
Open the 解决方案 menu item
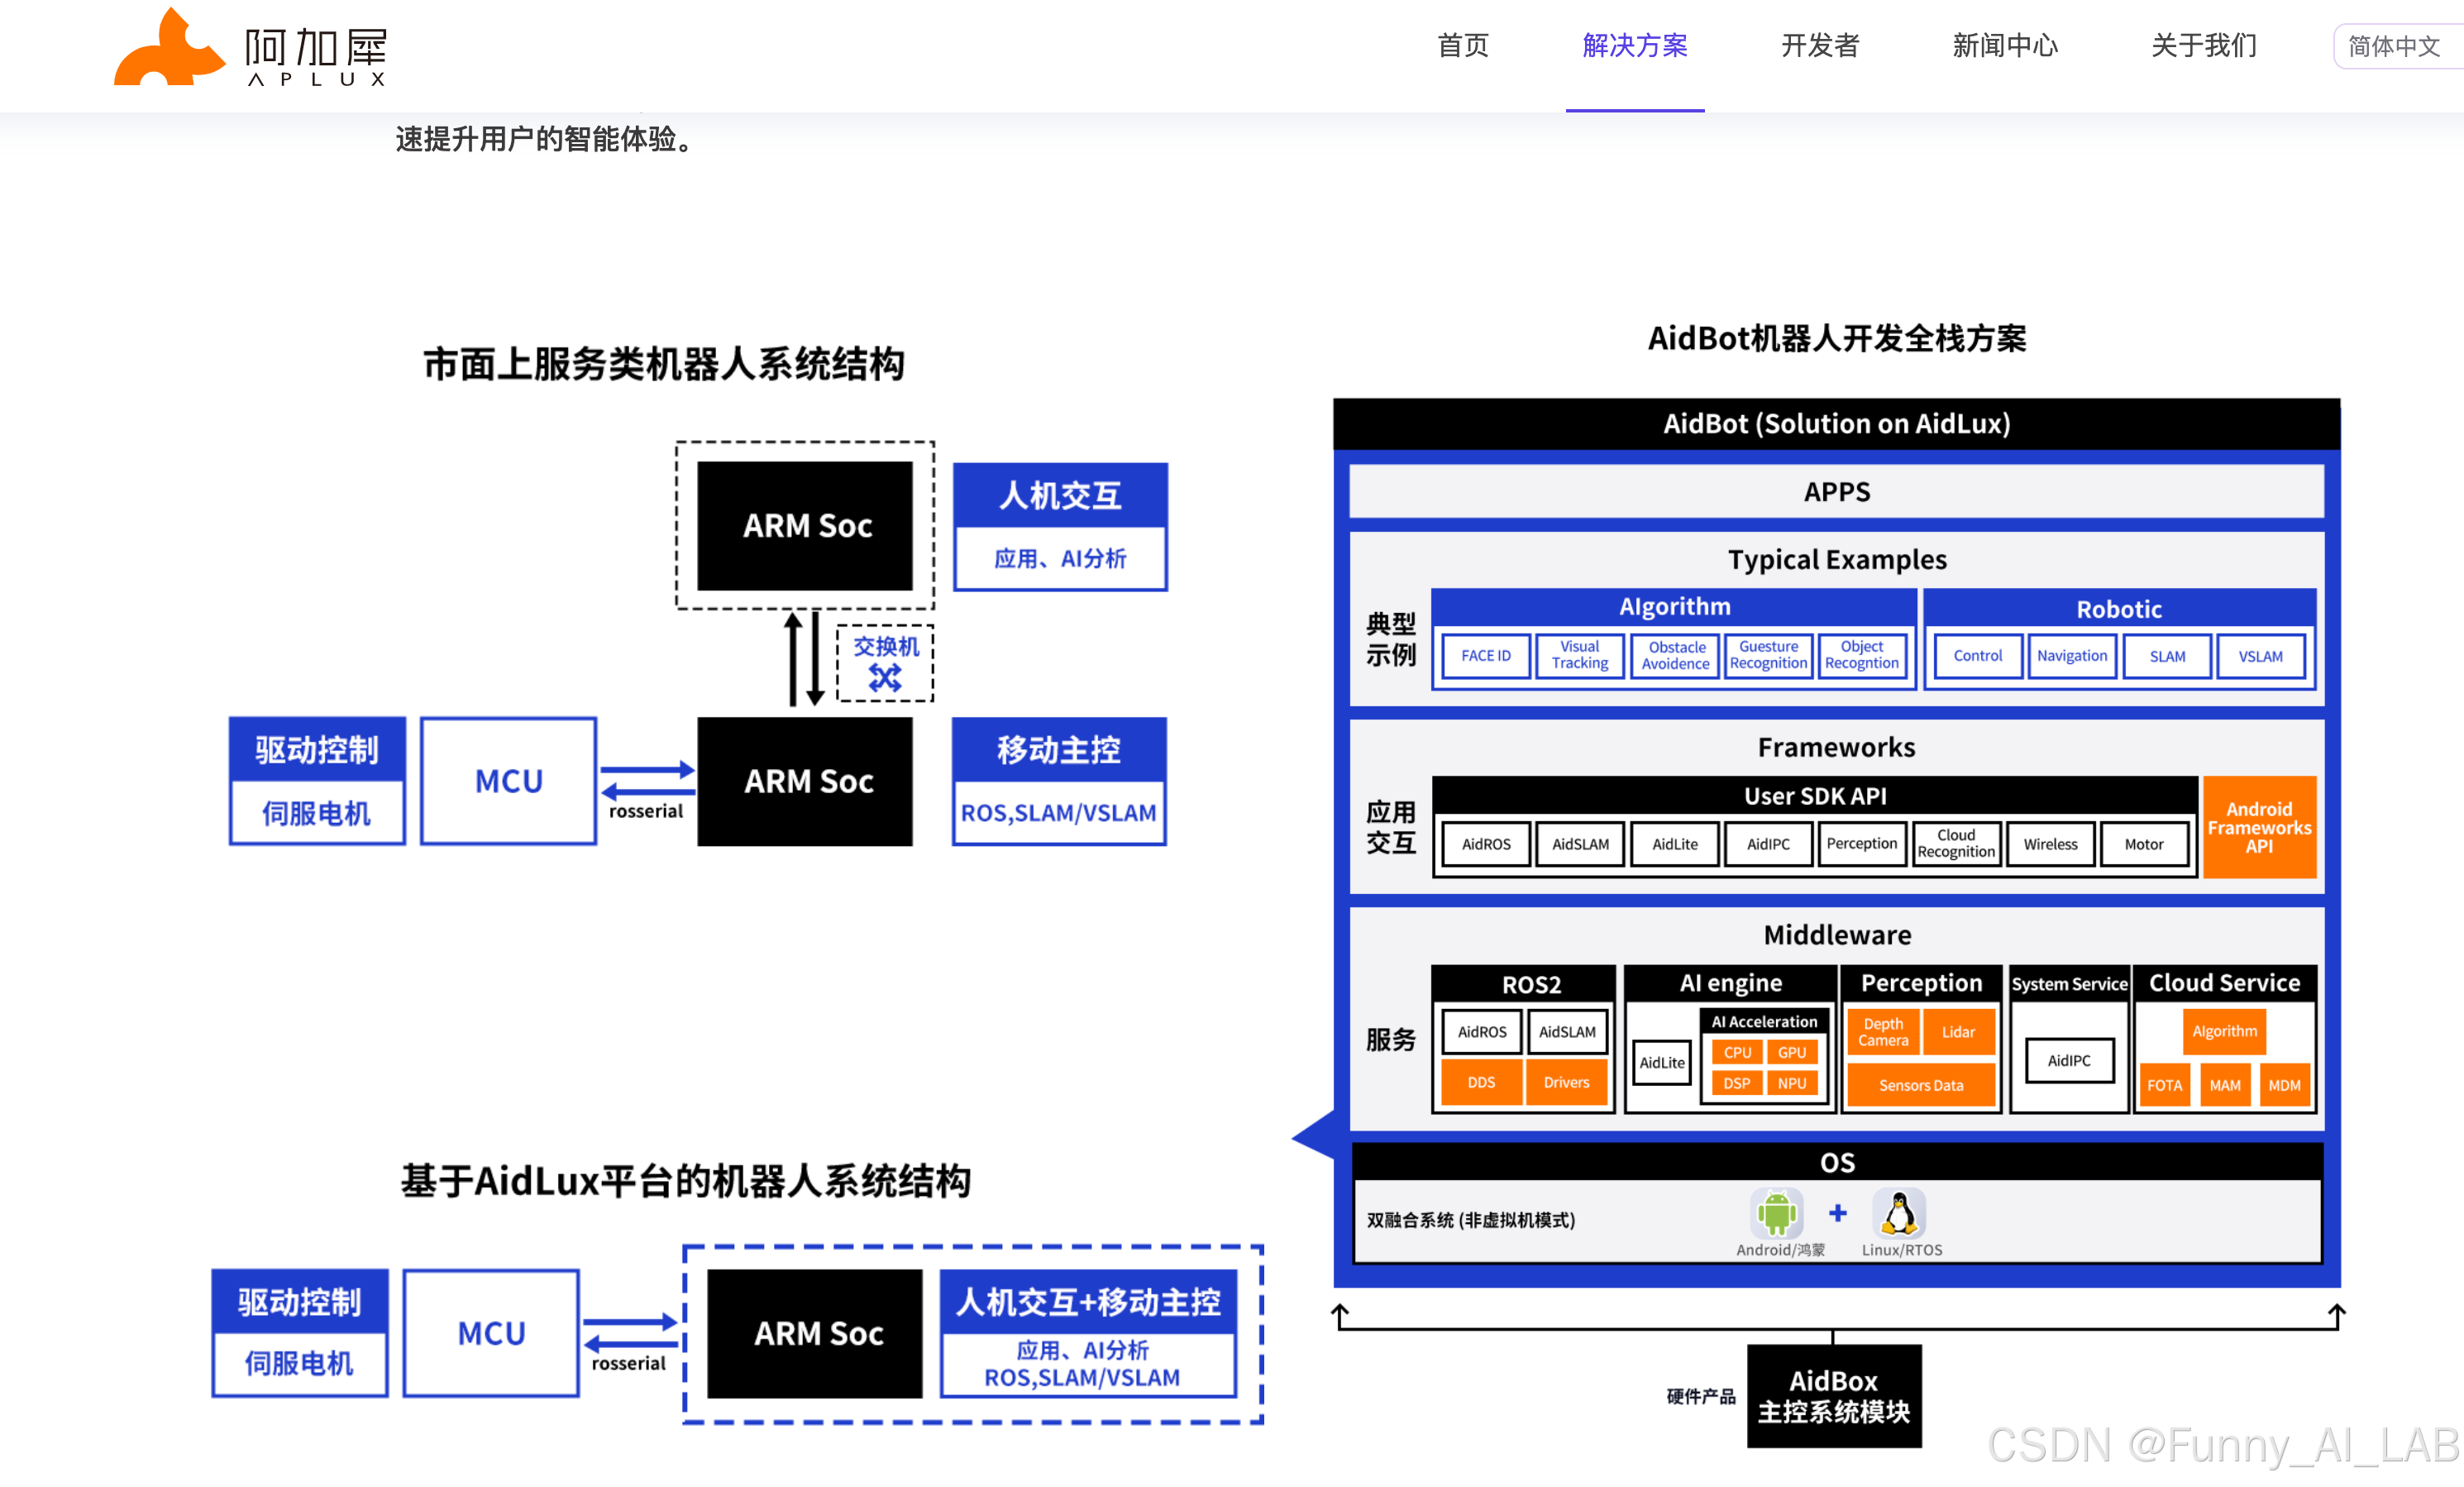tap(1634, 46)
